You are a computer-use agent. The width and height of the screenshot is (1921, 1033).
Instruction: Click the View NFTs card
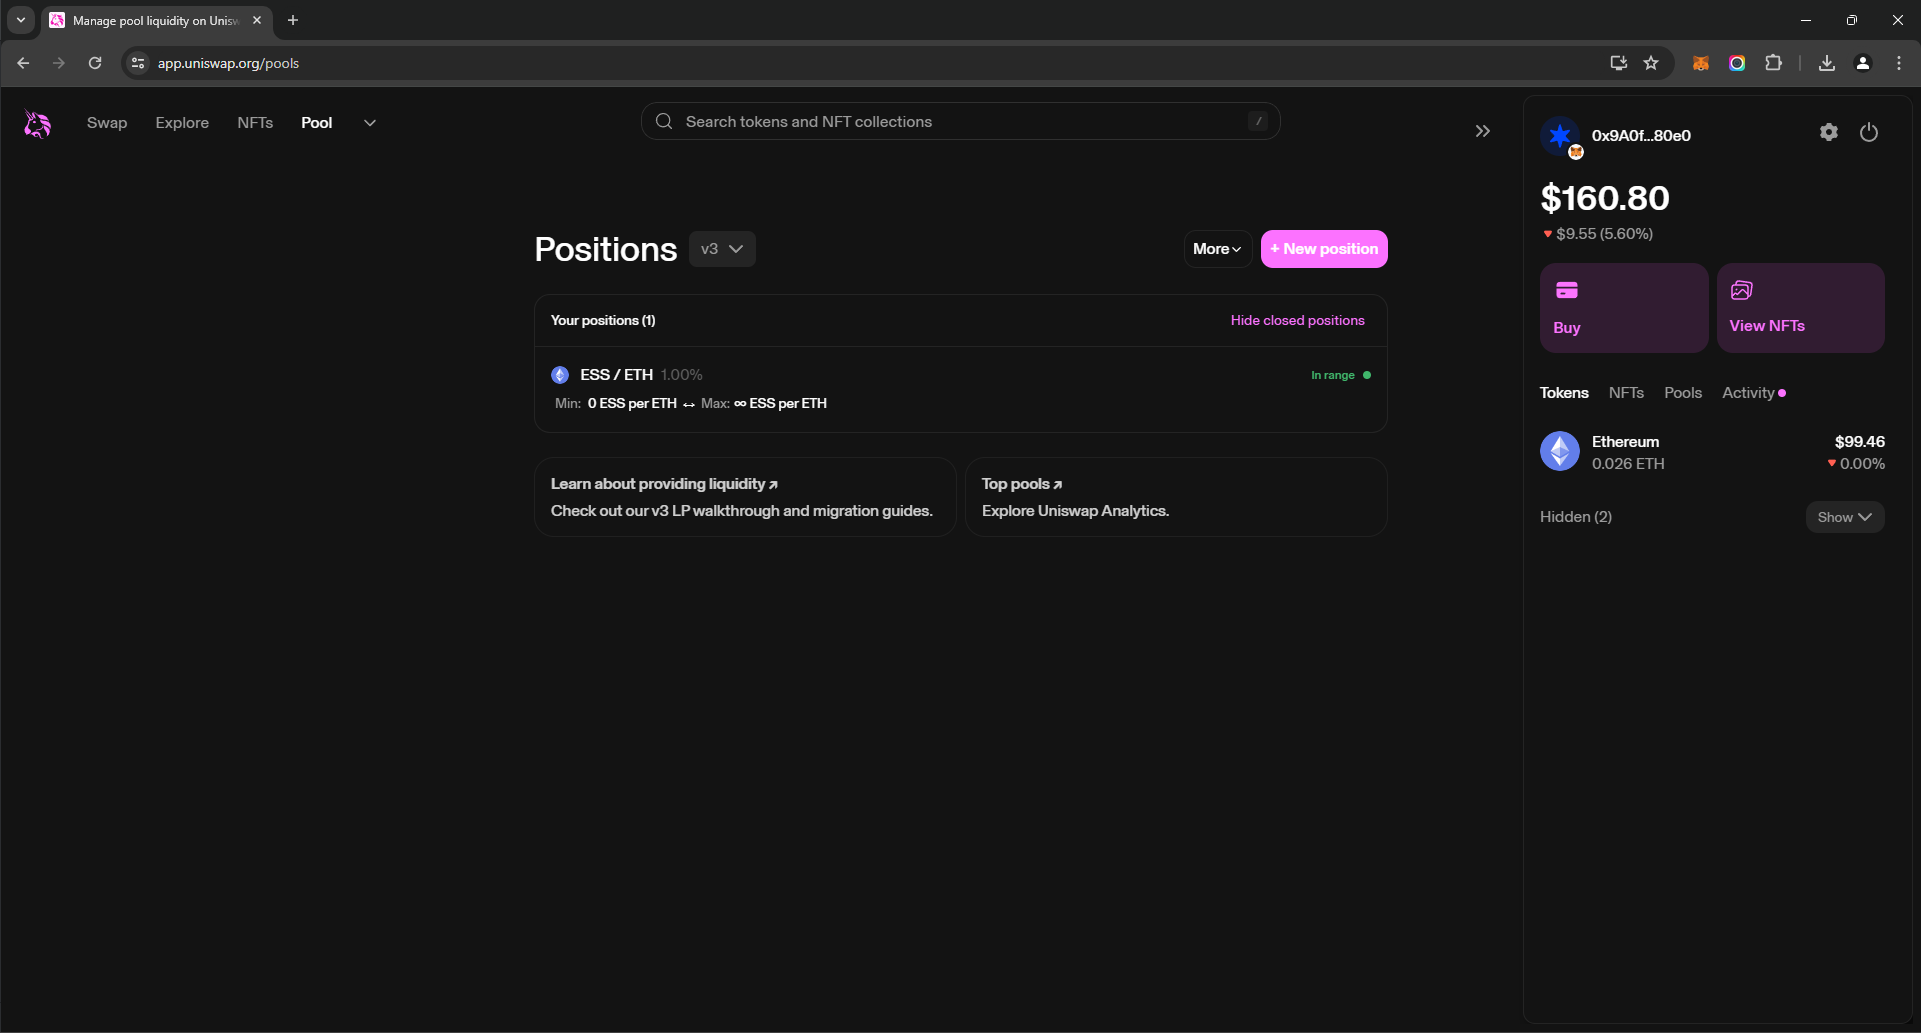coord(1801,308)
